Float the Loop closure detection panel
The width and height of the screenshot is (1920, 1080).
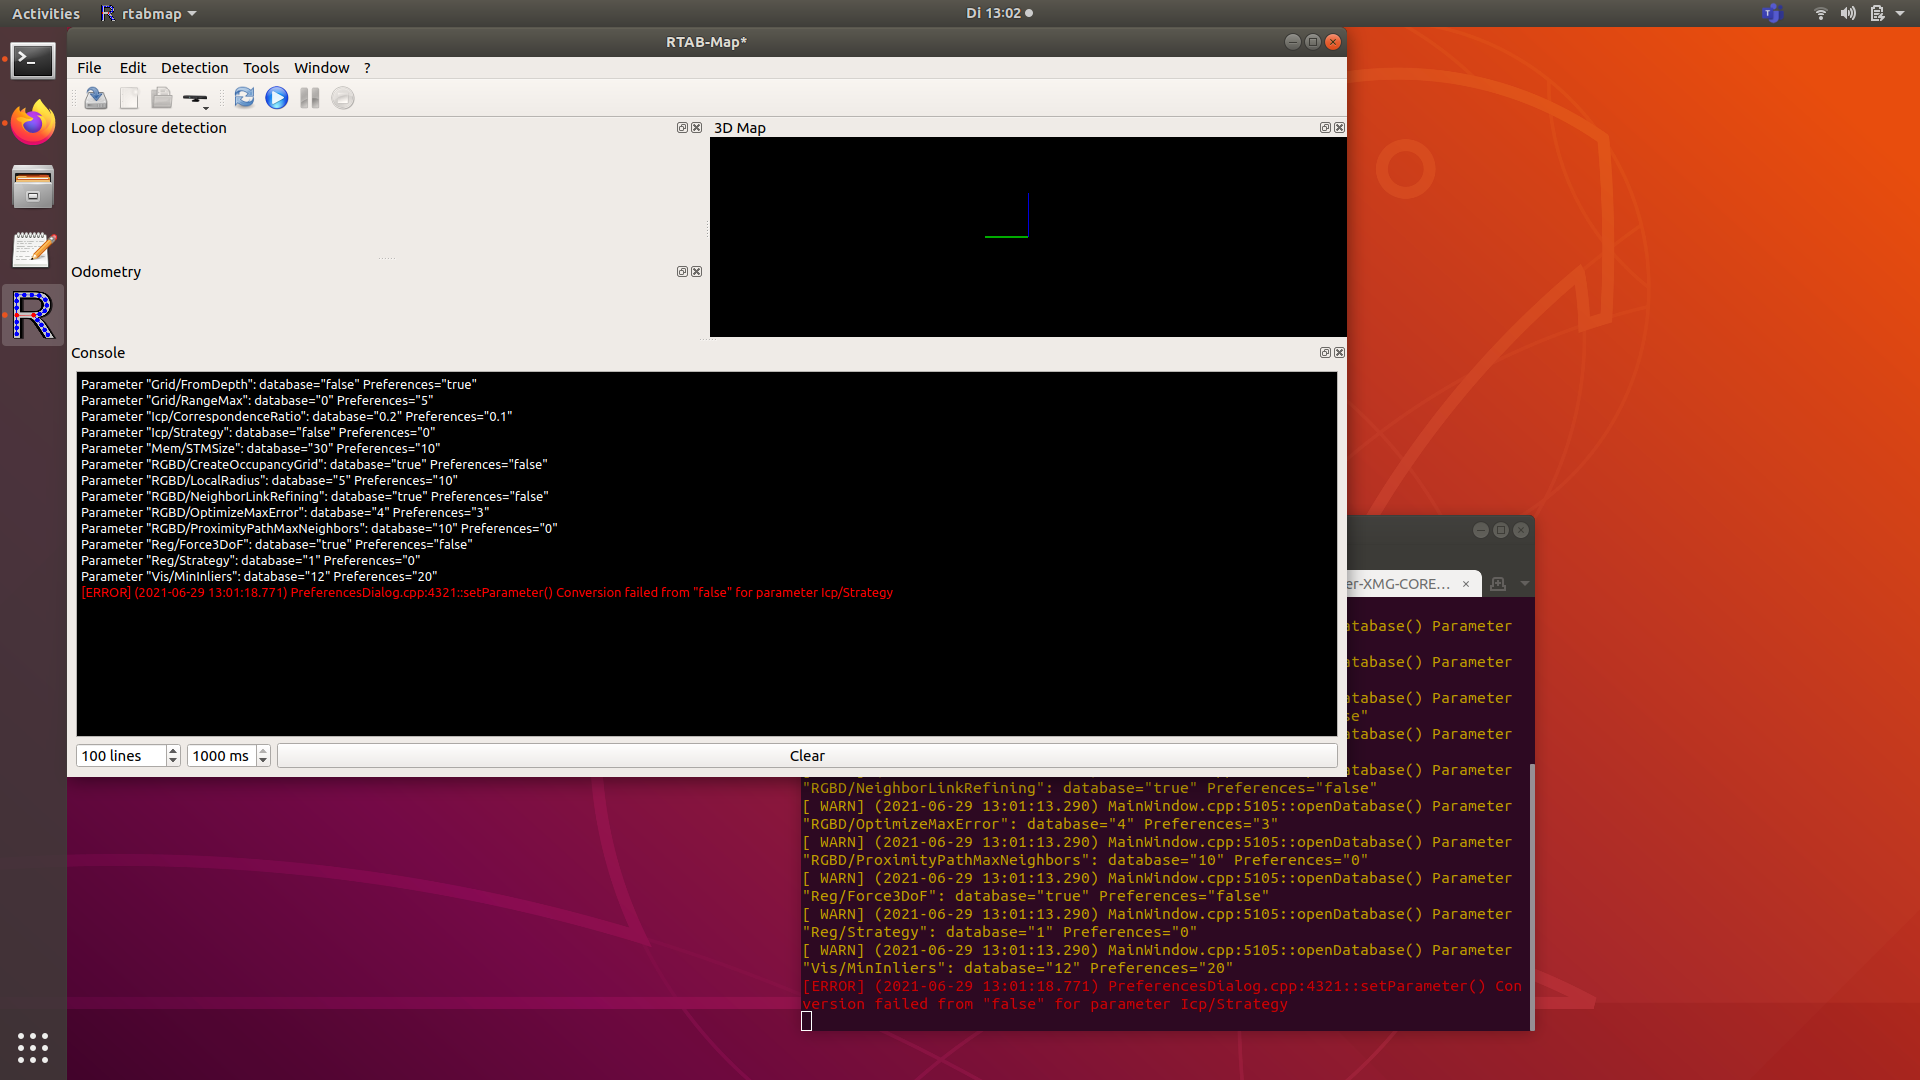[682, 128]
